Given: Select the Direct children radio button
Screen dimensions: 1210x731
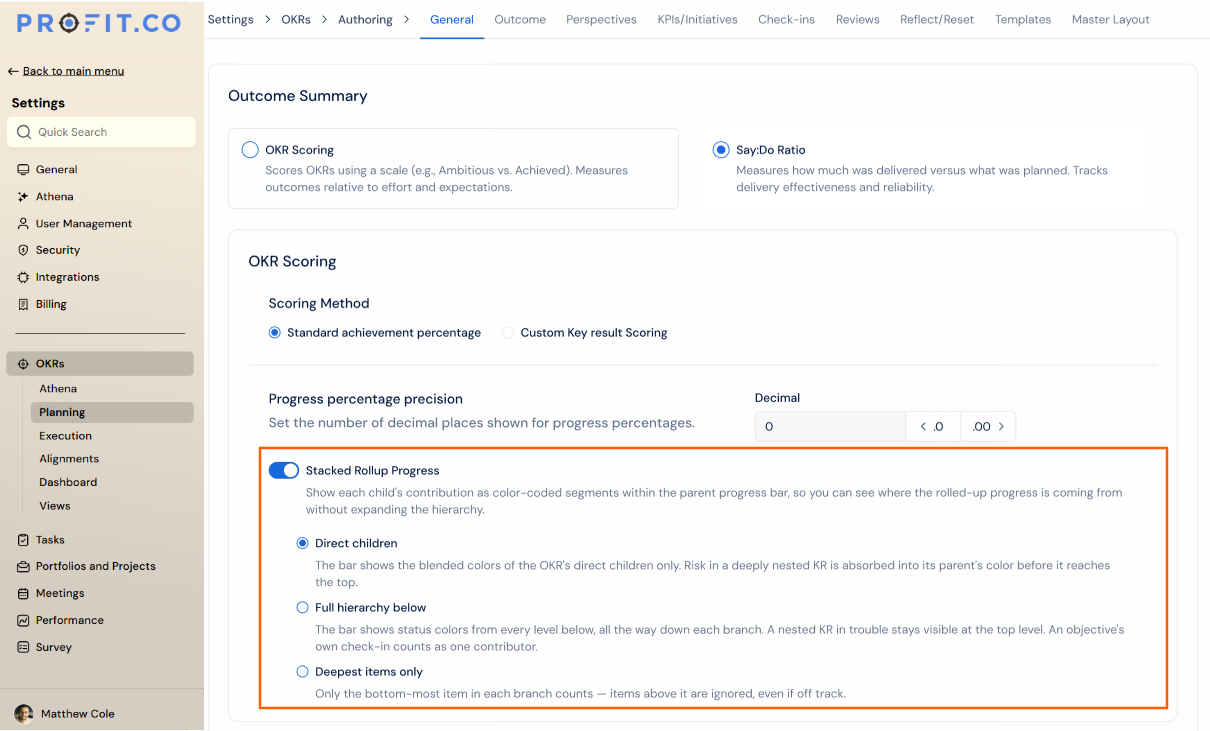Looking at the screenshot, I should tap(303, 543).
